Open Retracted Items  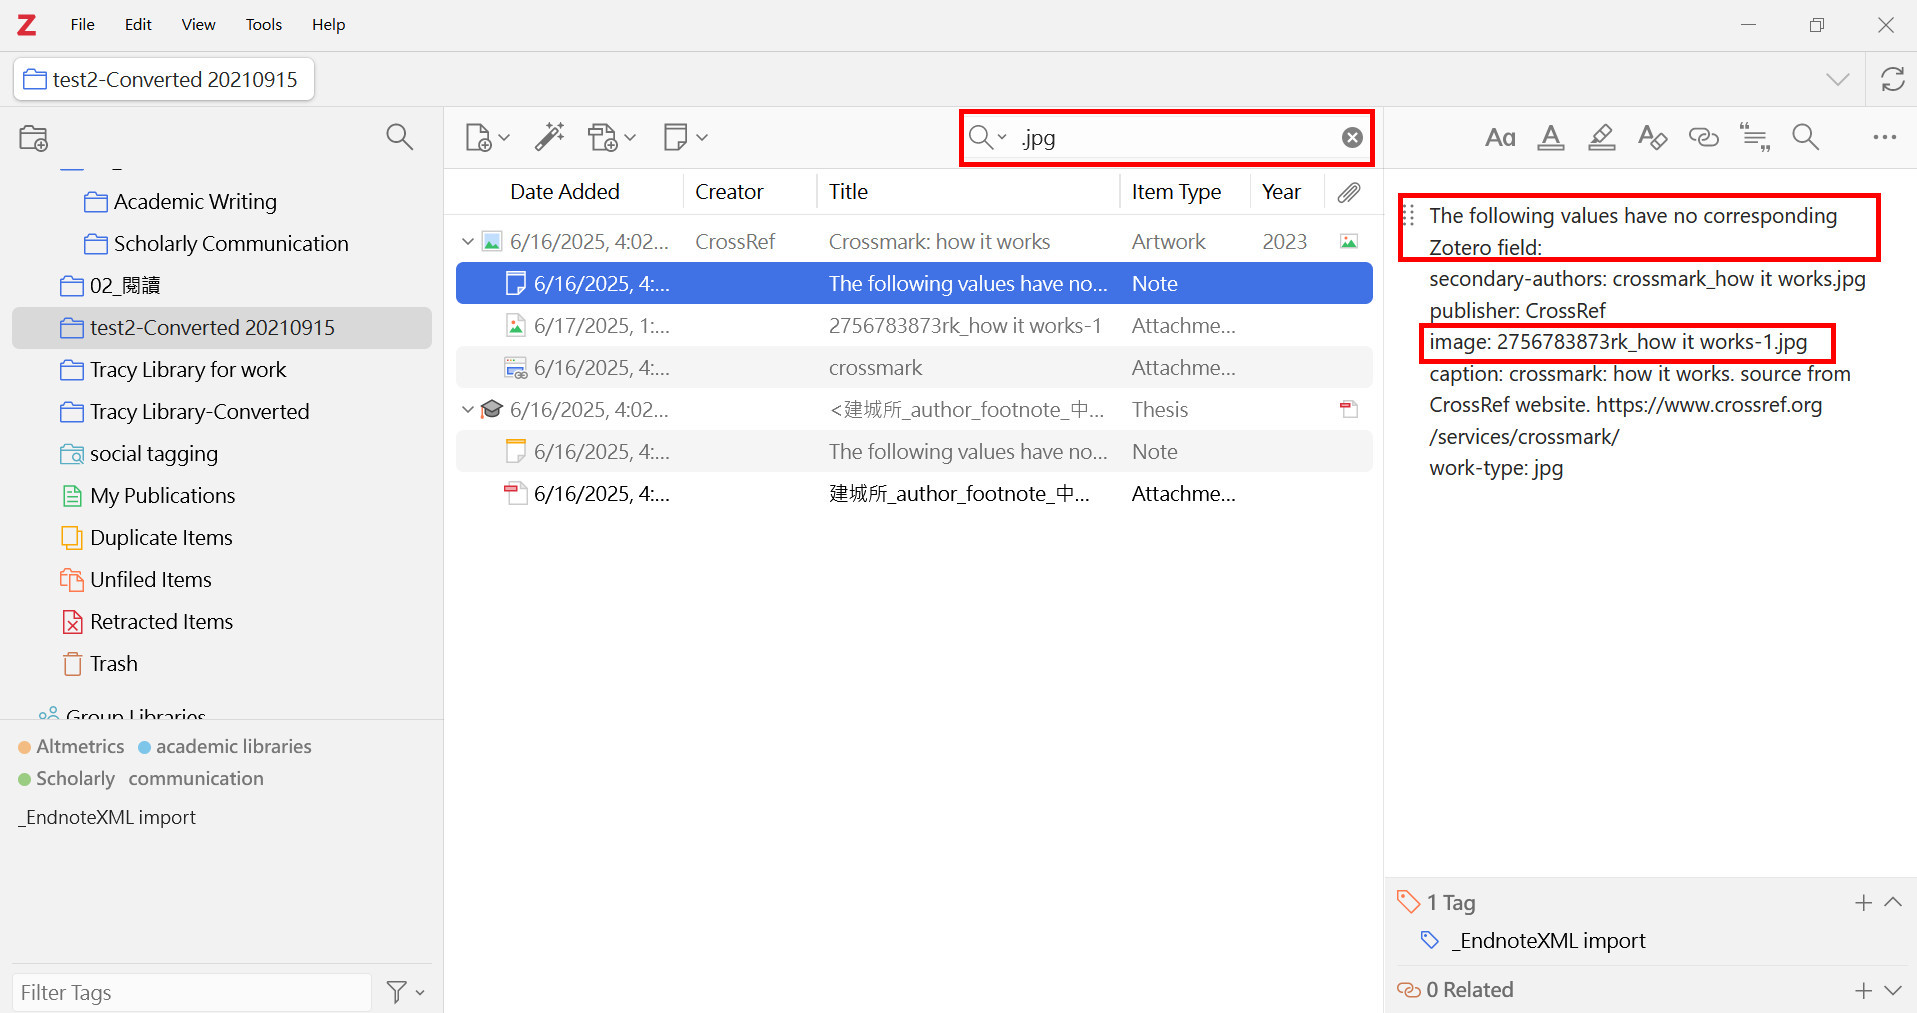(x=161, y=622)
